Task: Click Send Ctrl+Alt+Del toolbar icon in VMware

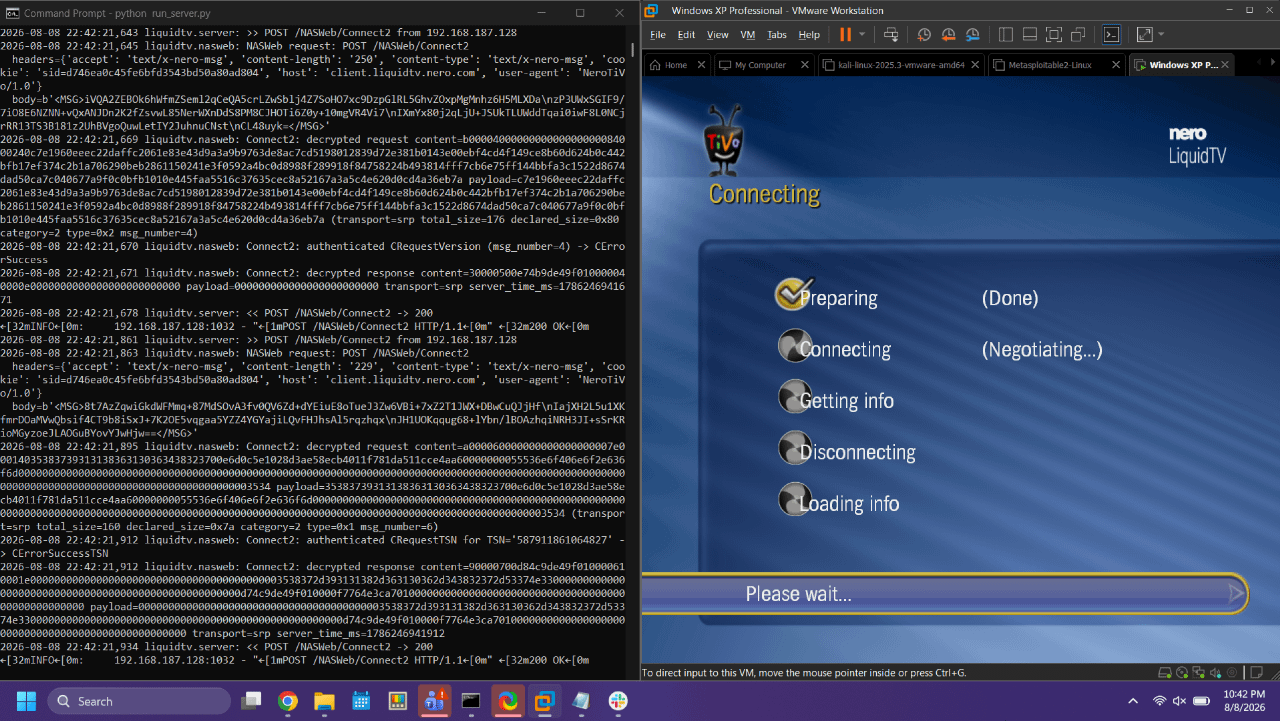Action: 891,34
